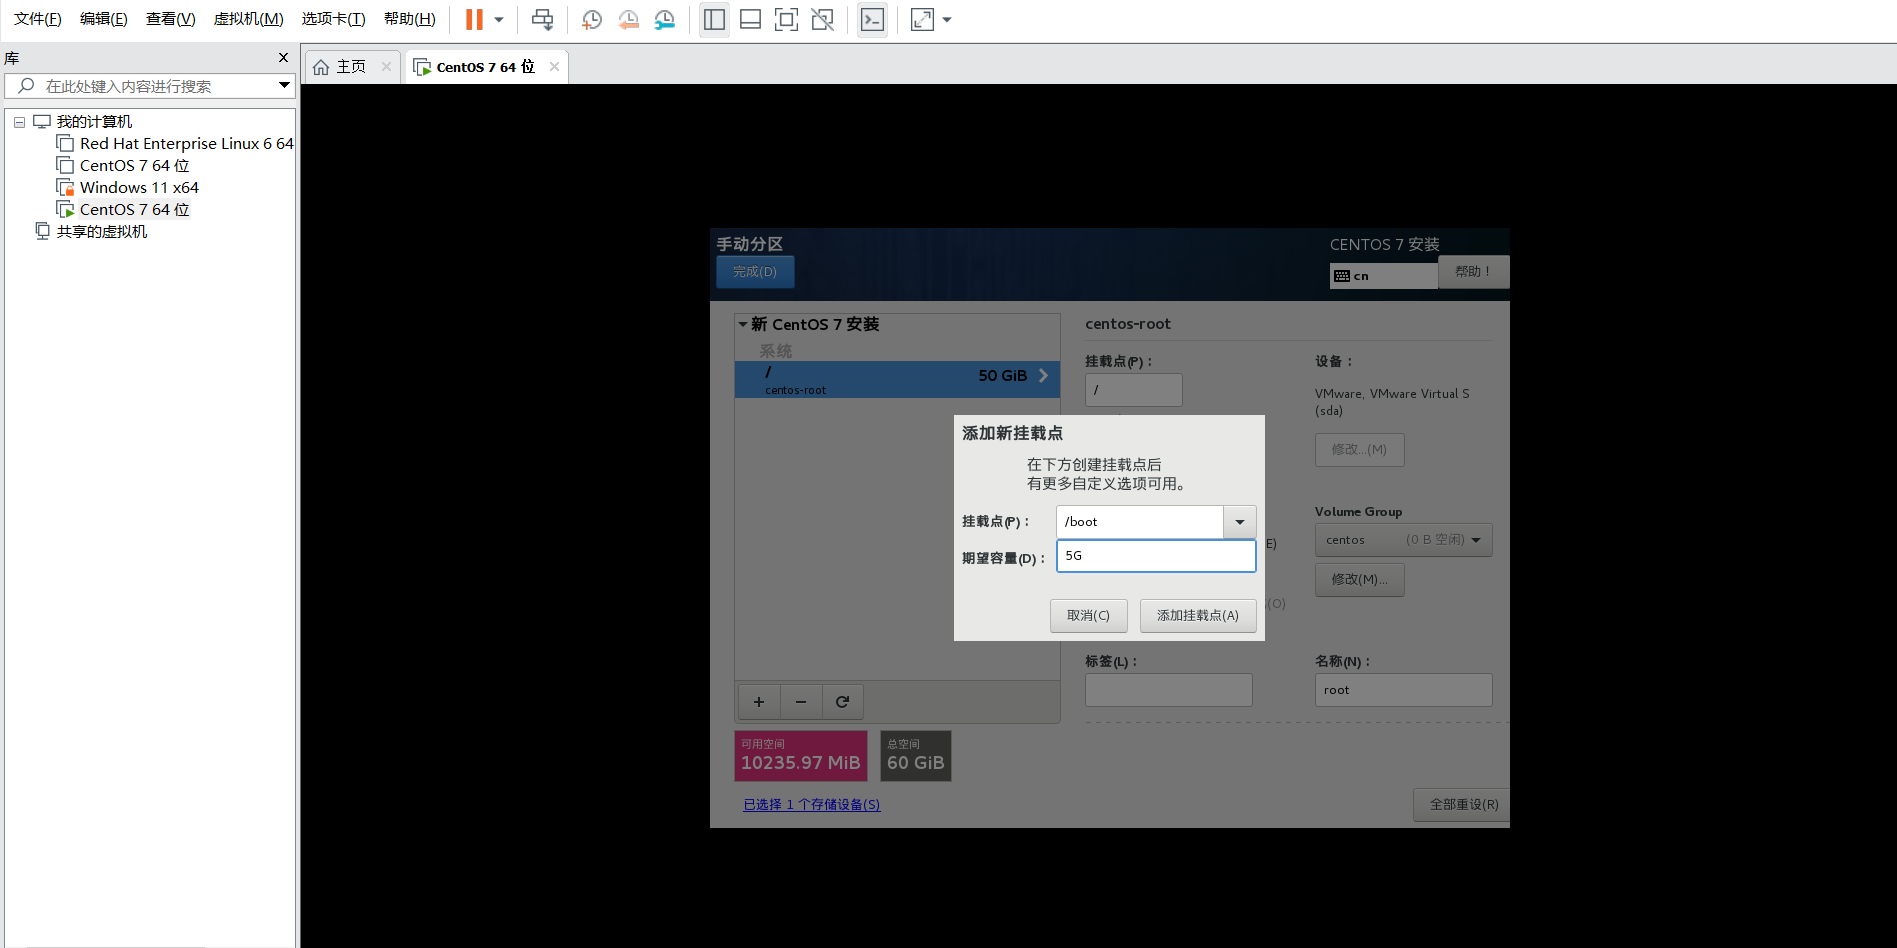This screenshot has width=1897, height=948.
Task: Remove the selected mount point with minus icon
Action: point(801,702)
